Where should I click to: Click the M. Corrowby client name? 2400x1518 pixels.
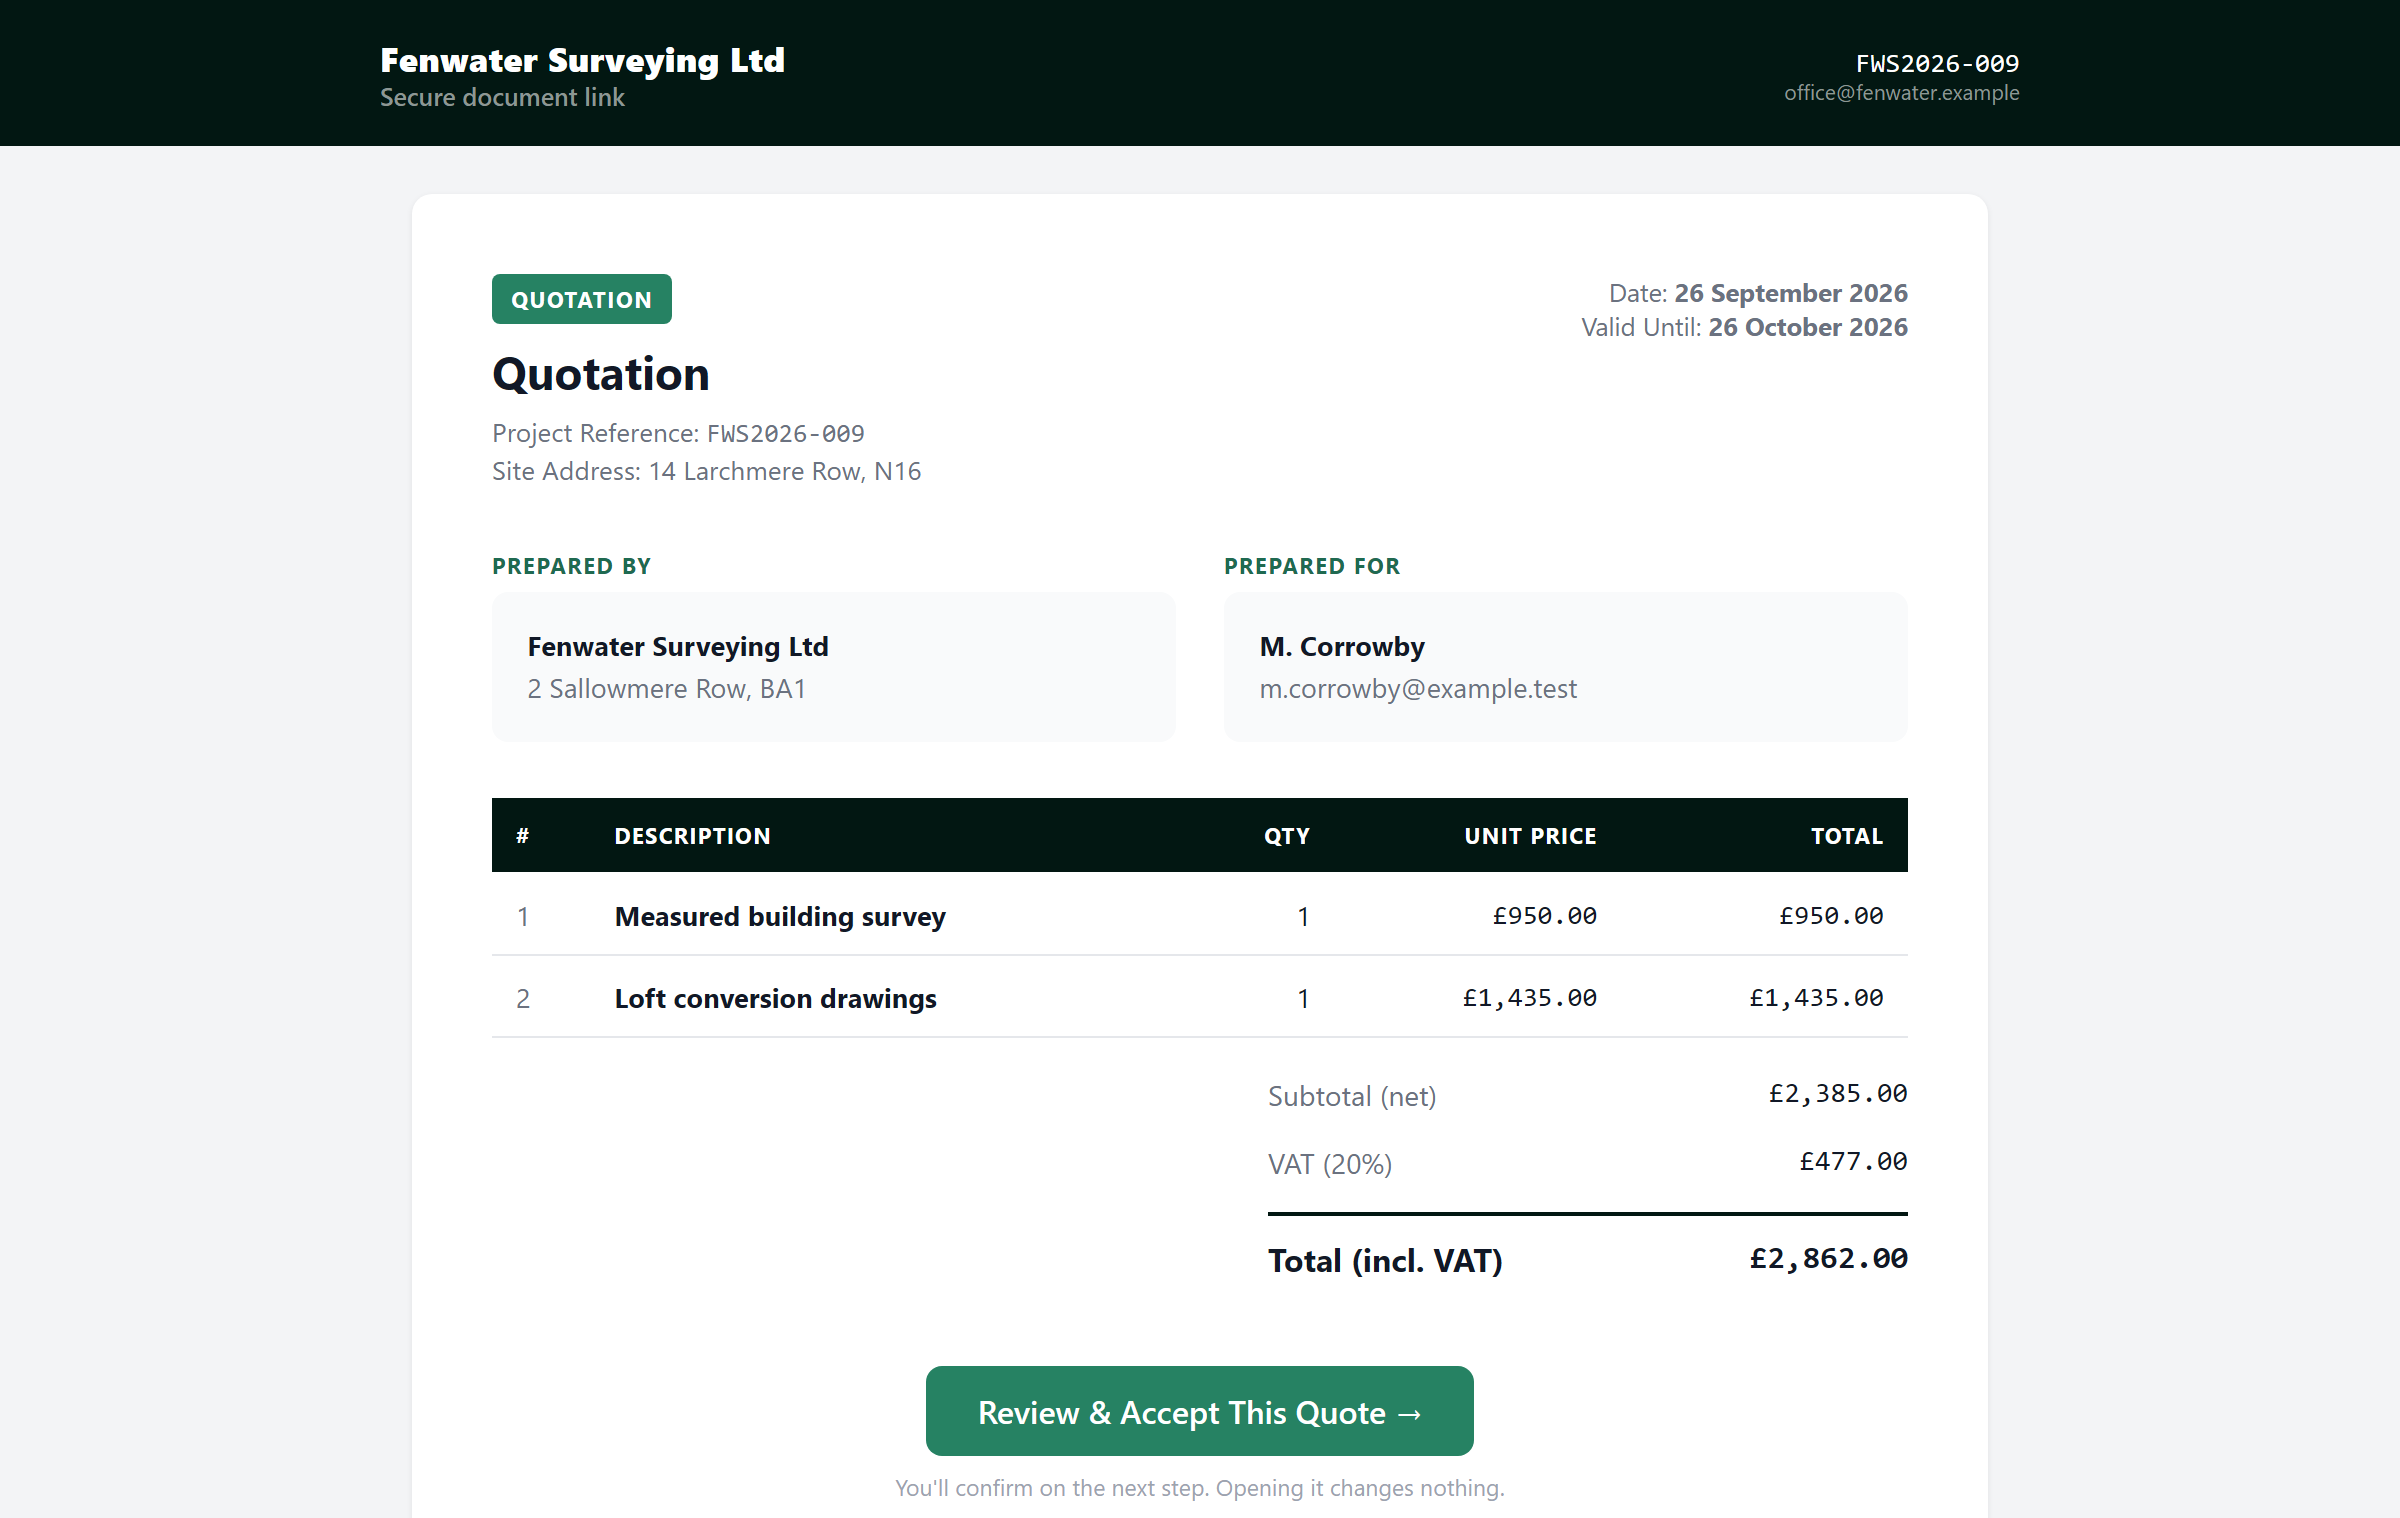point(1342,647)
